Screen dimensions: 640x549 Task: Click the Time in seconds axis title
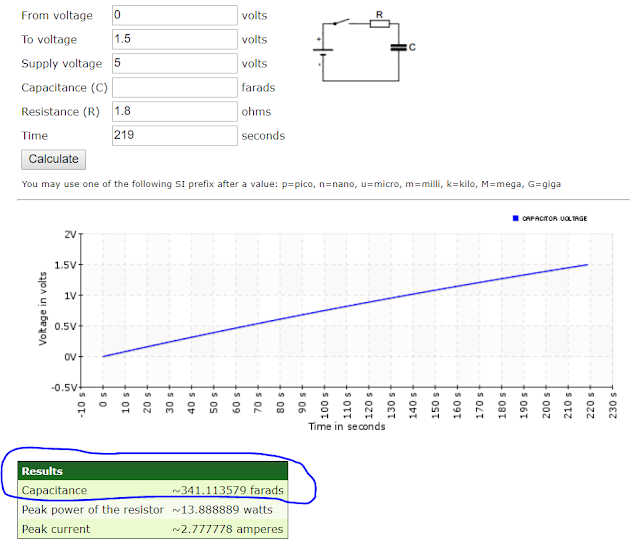(347, 427)
